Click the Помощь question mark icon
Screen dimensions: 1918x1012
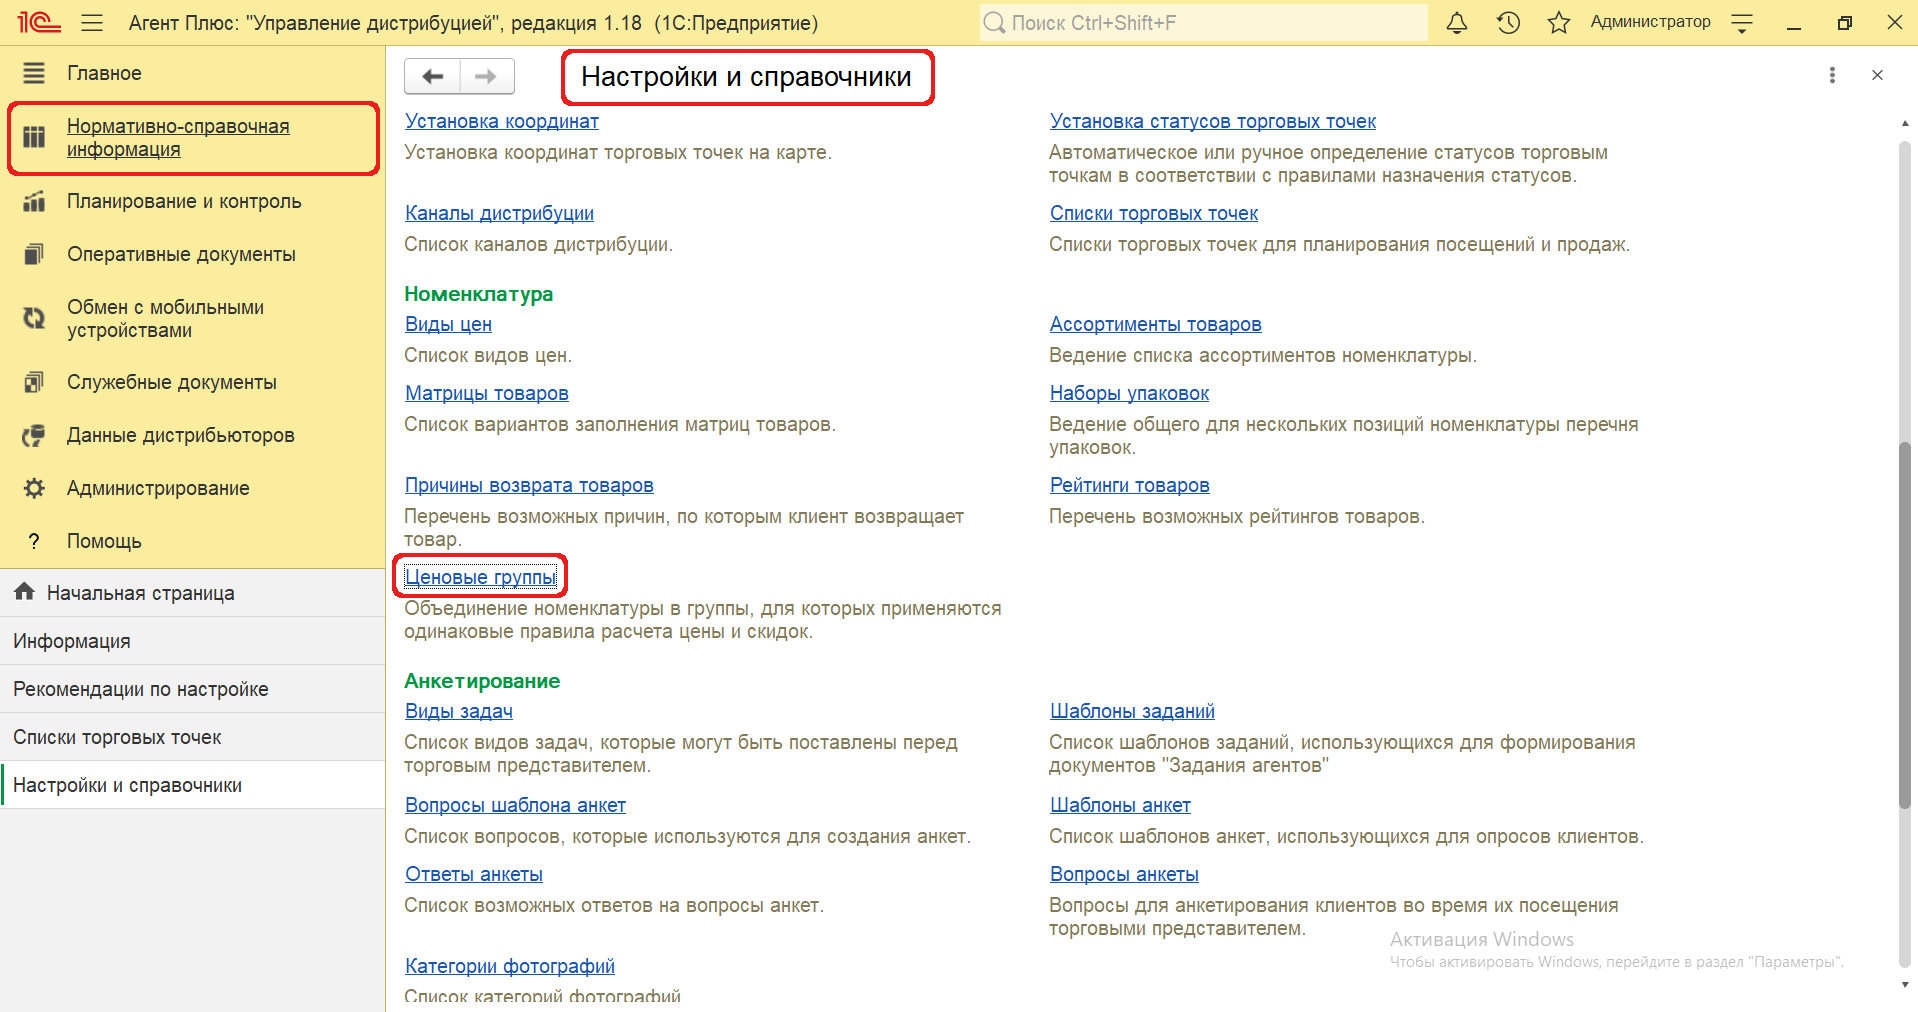click(34, 541)
